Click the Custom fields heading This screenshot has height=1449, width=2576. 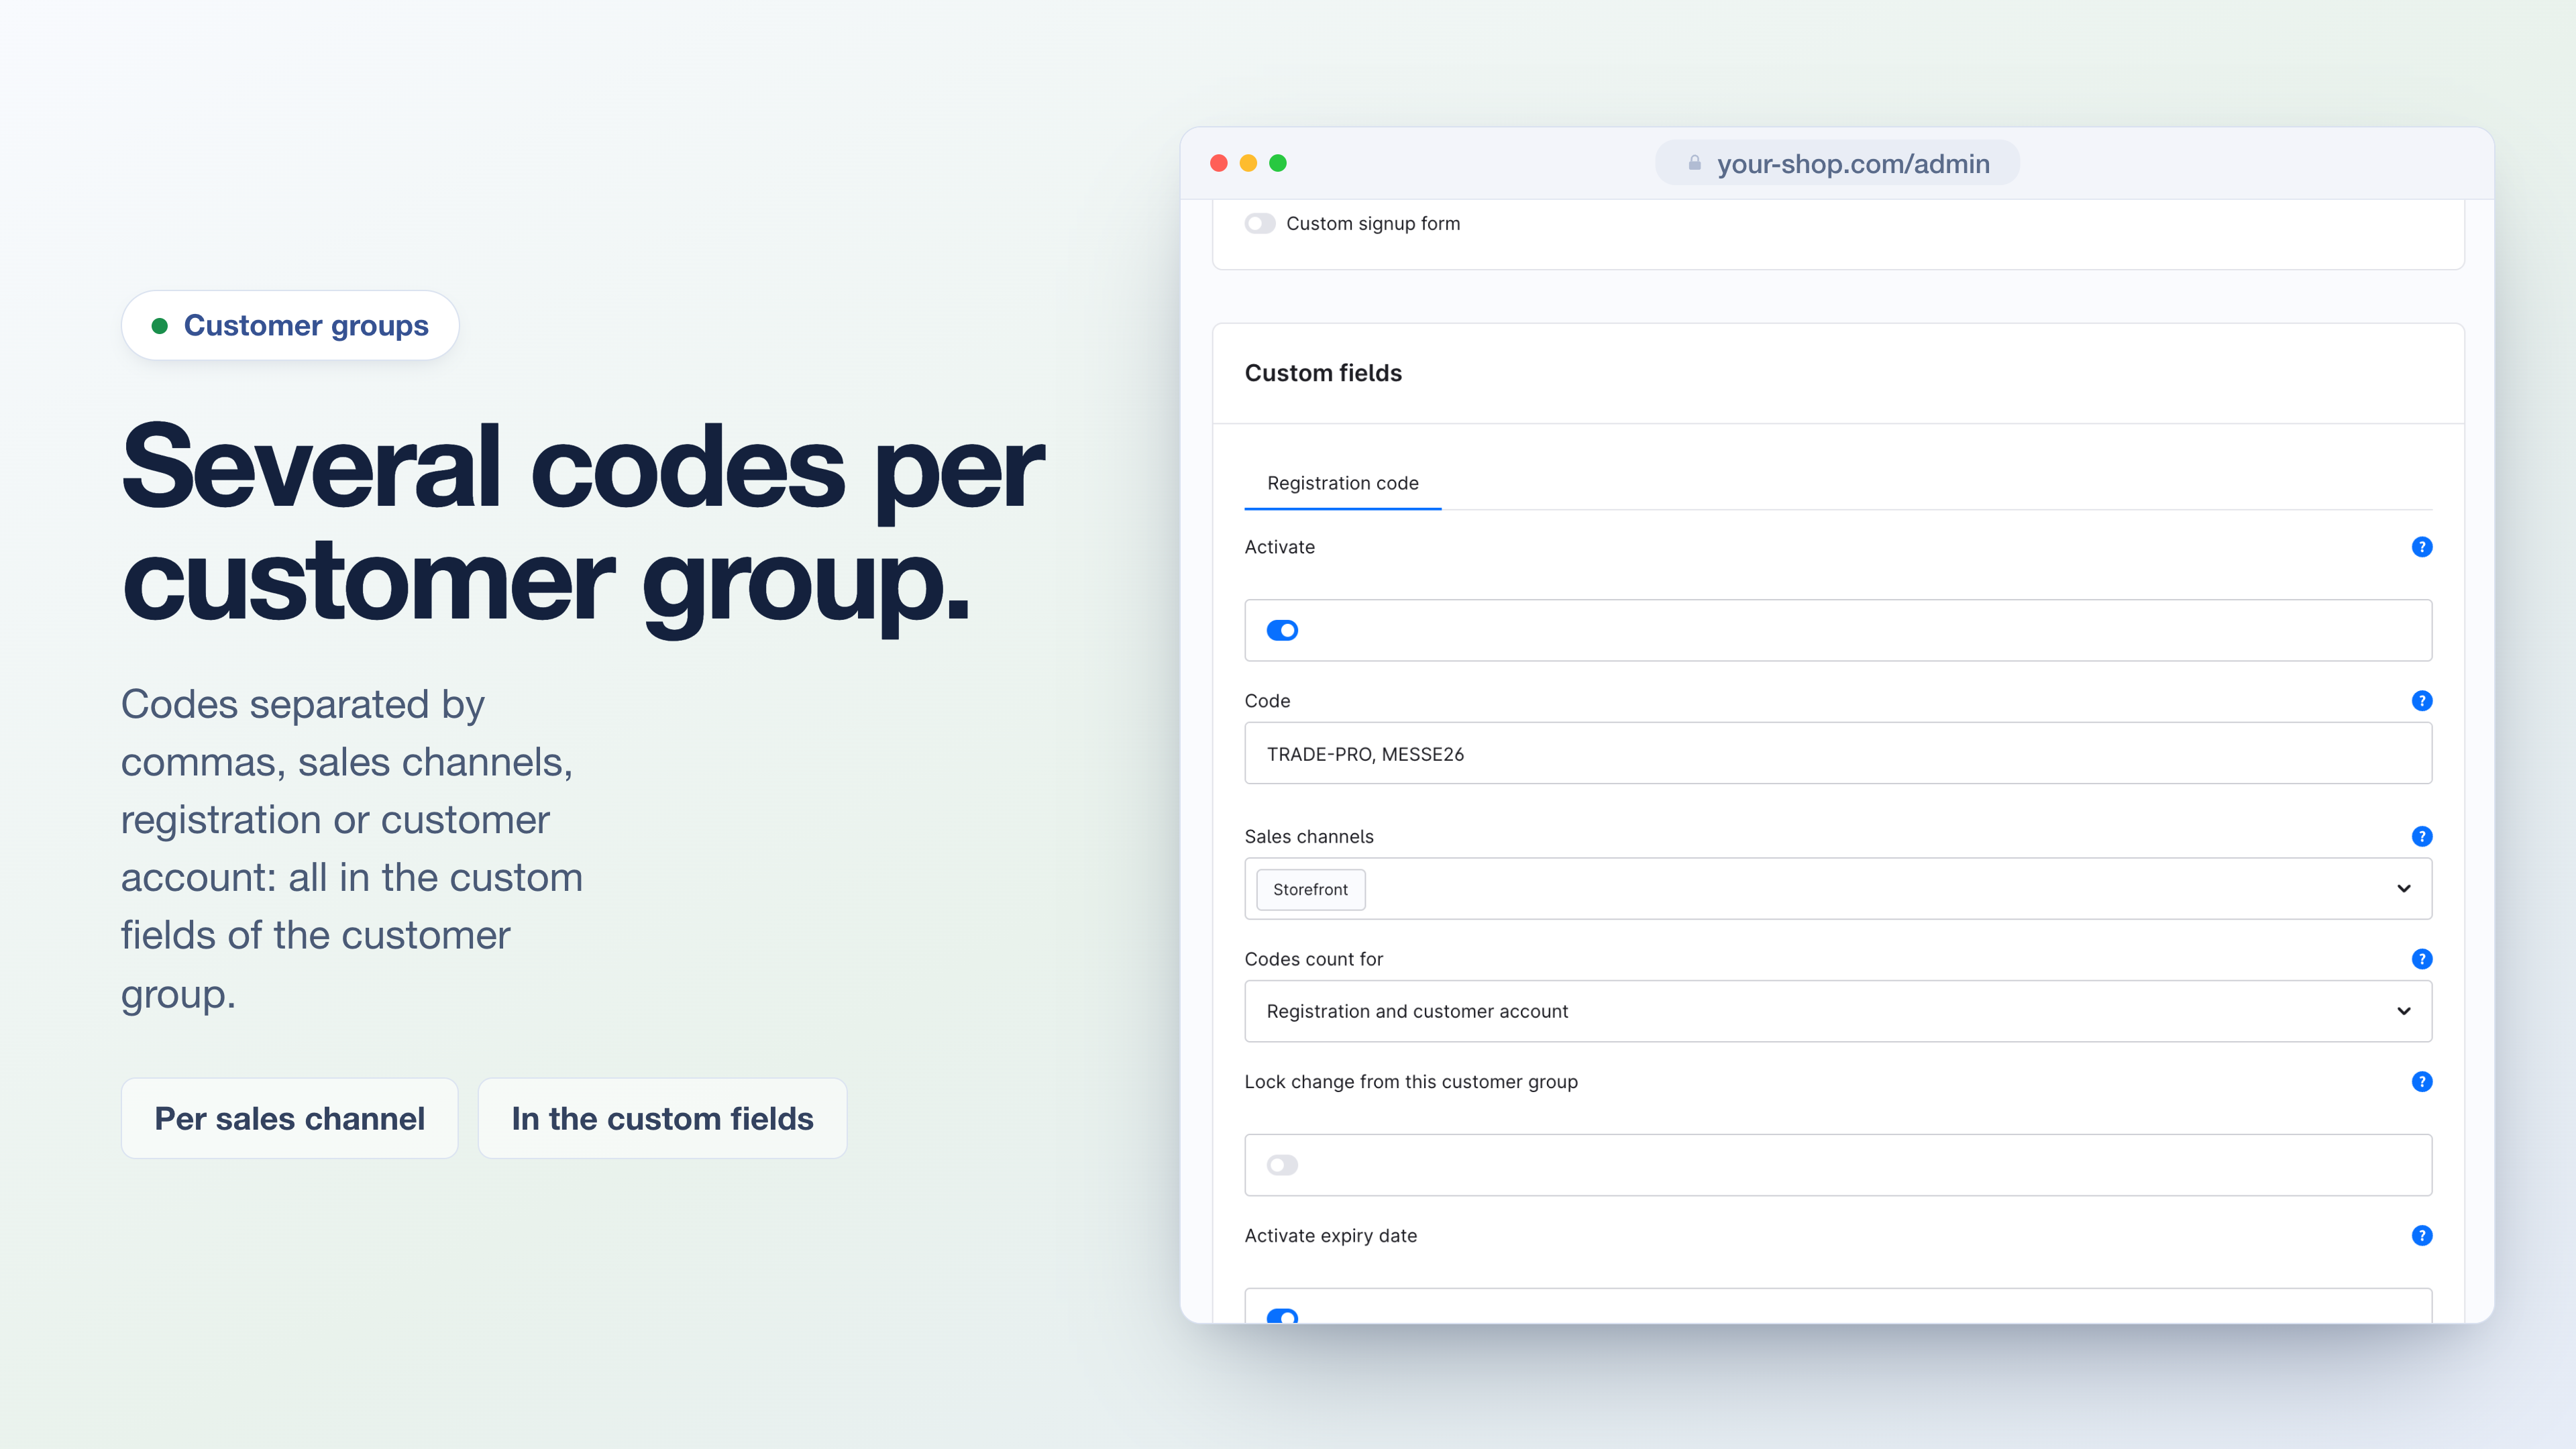(1323, 373)
